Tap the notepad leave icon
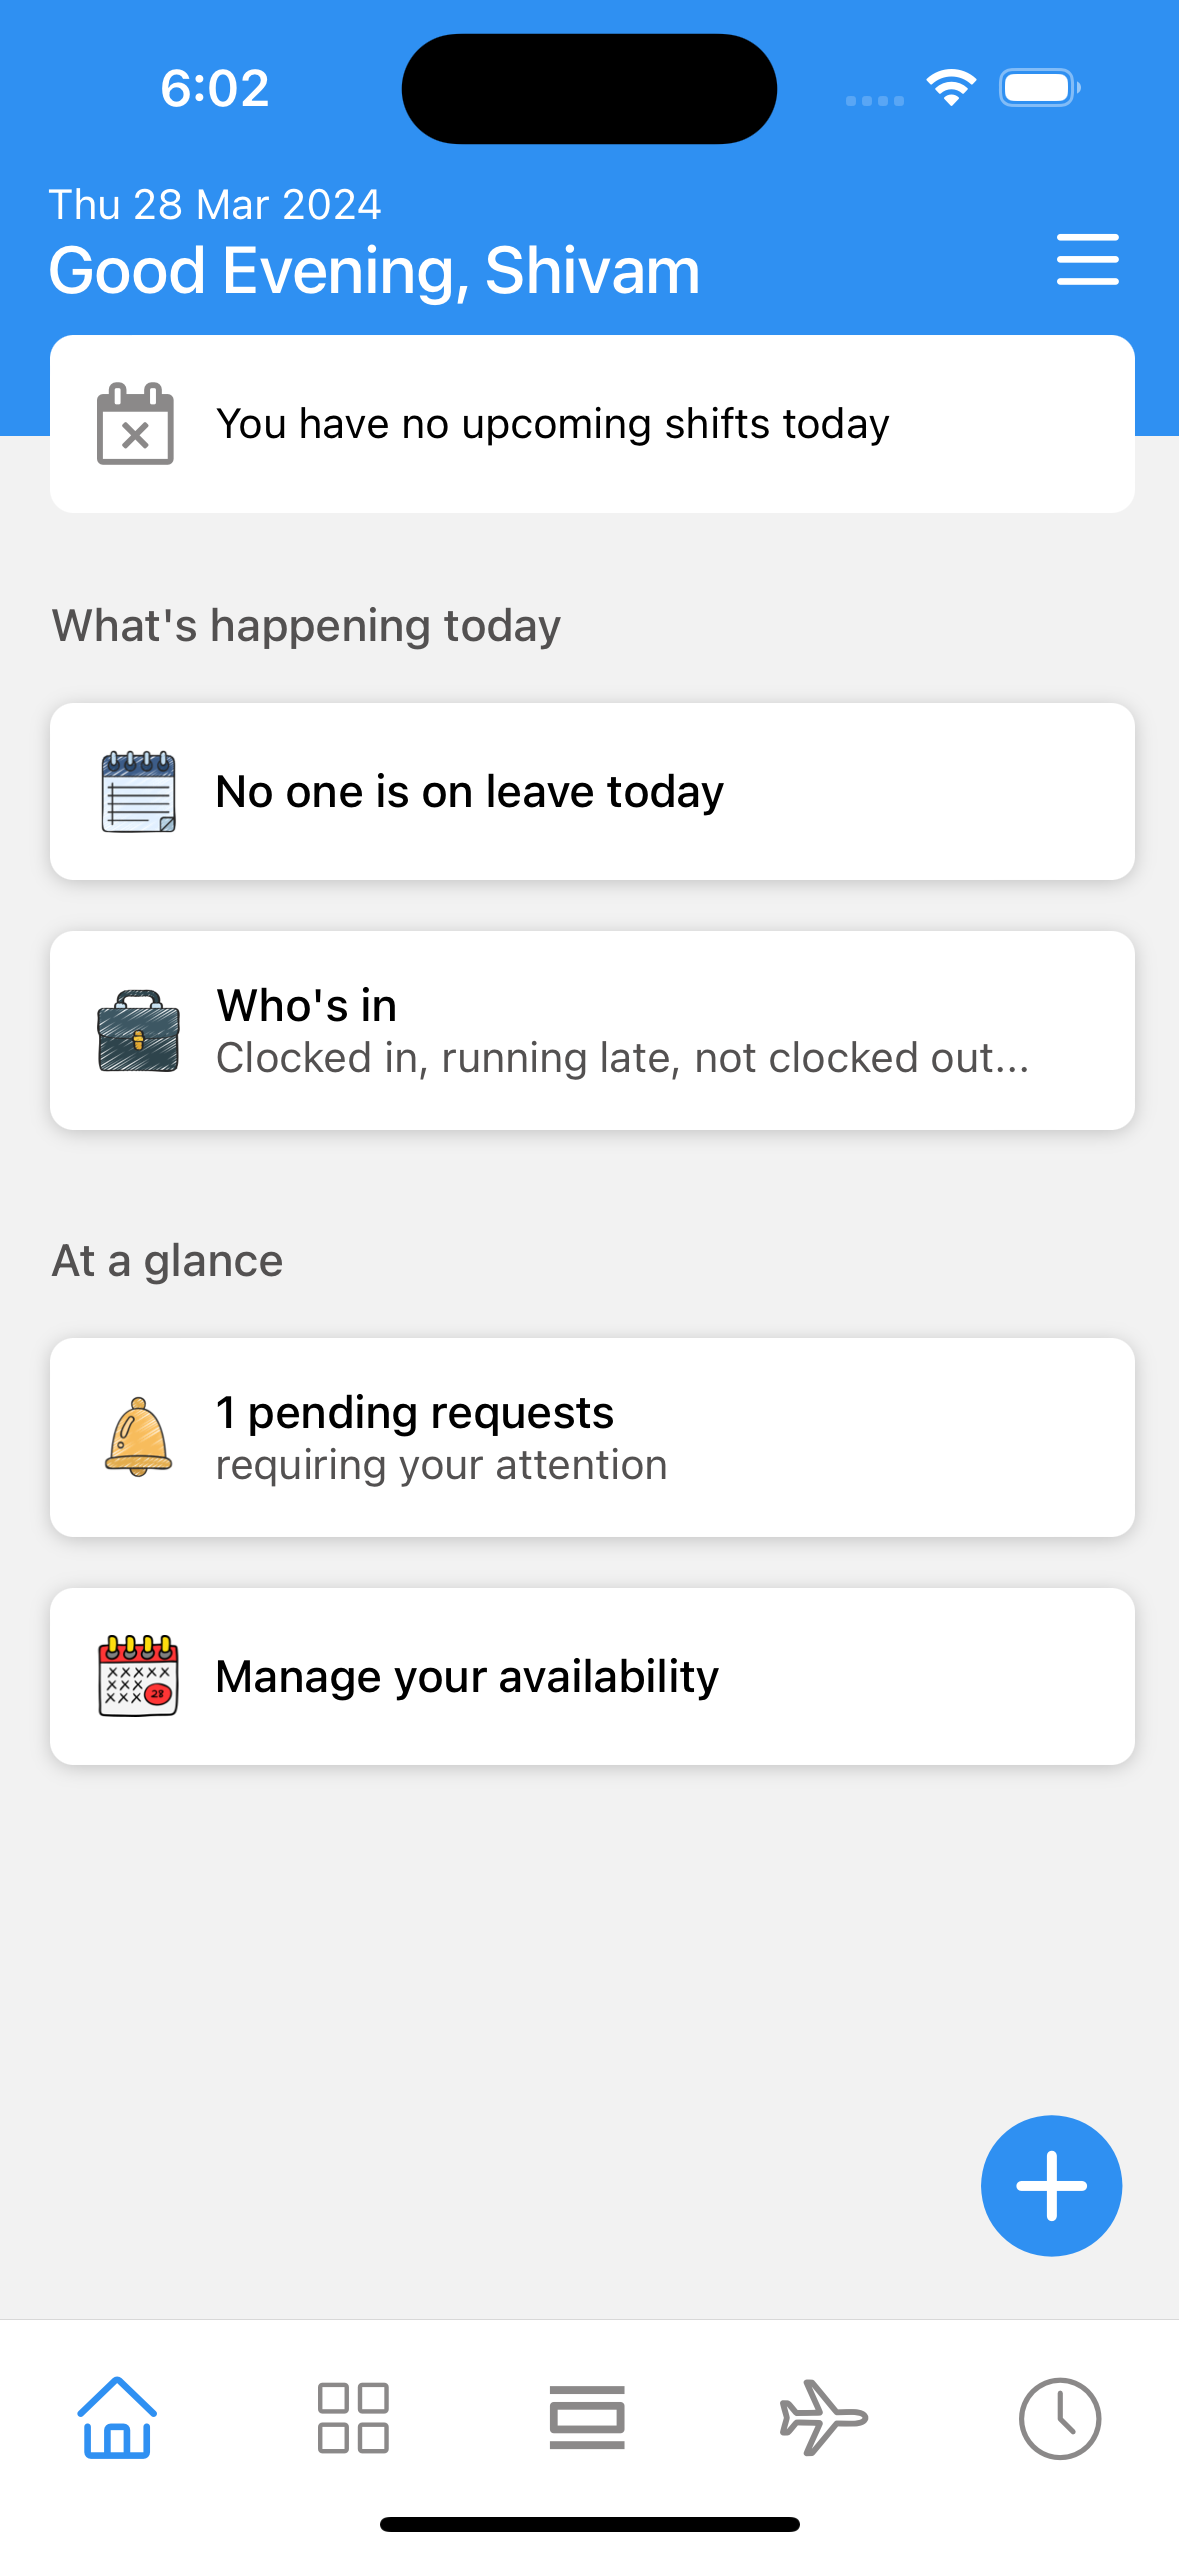The image size is (1179, 2556). tap(138, 792)
